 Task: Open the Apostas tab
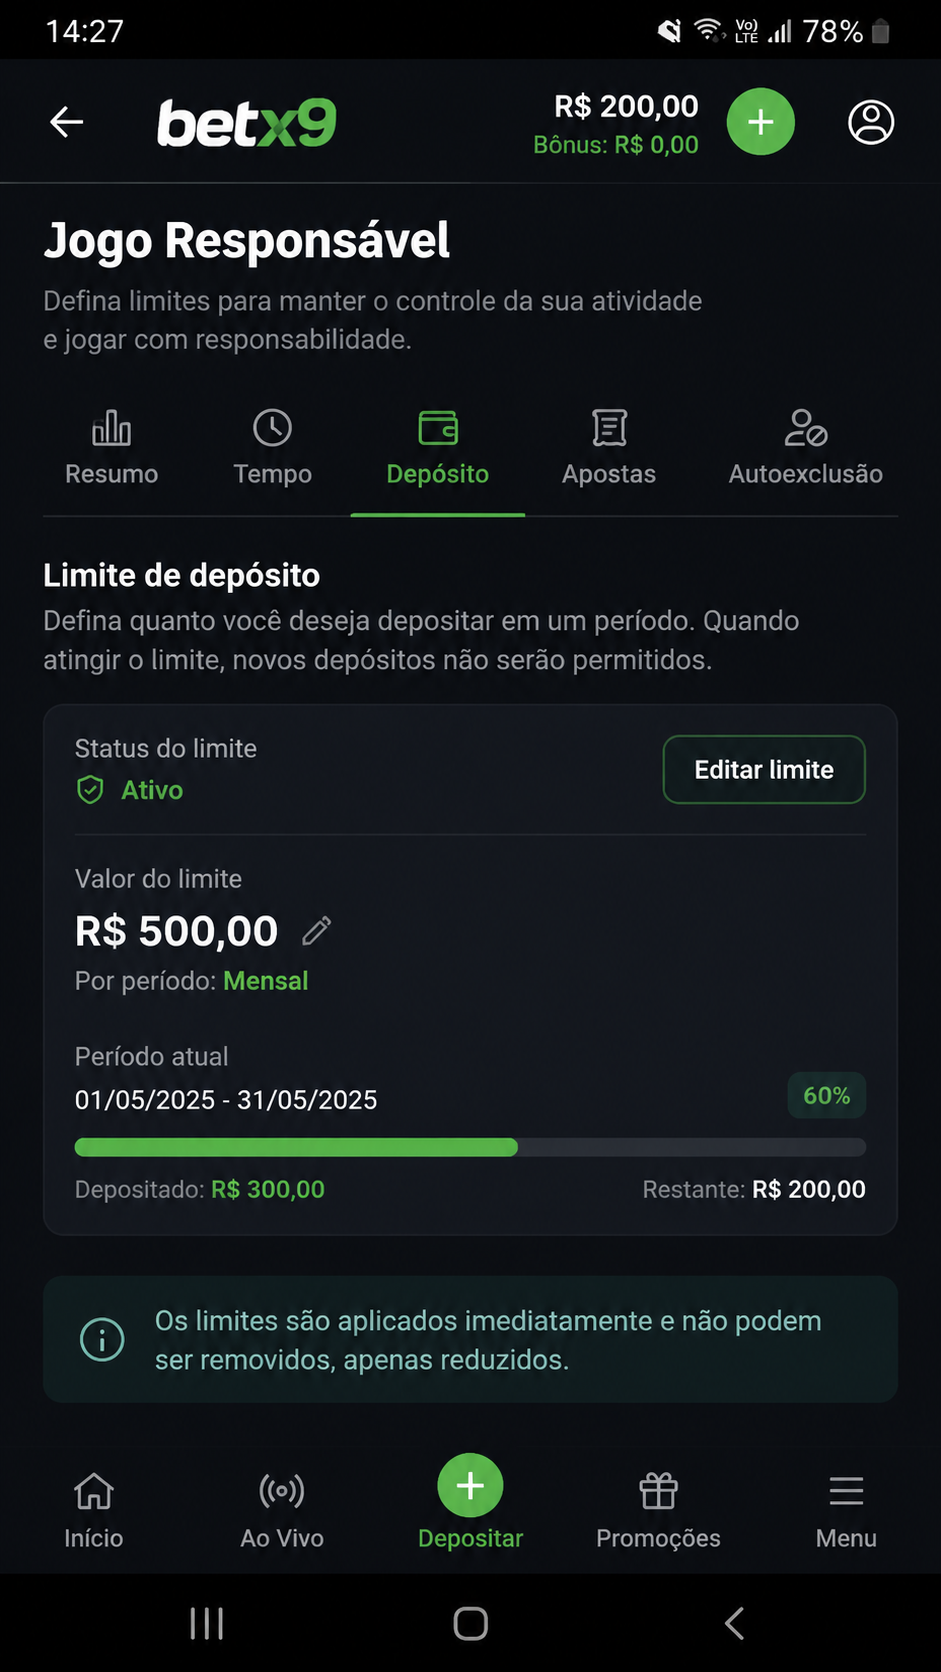(609, 448)
